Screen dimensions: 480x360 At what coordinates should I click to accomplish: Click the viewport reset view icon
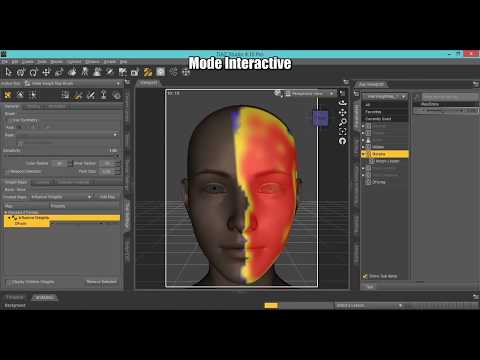click(x=342, y=141)
